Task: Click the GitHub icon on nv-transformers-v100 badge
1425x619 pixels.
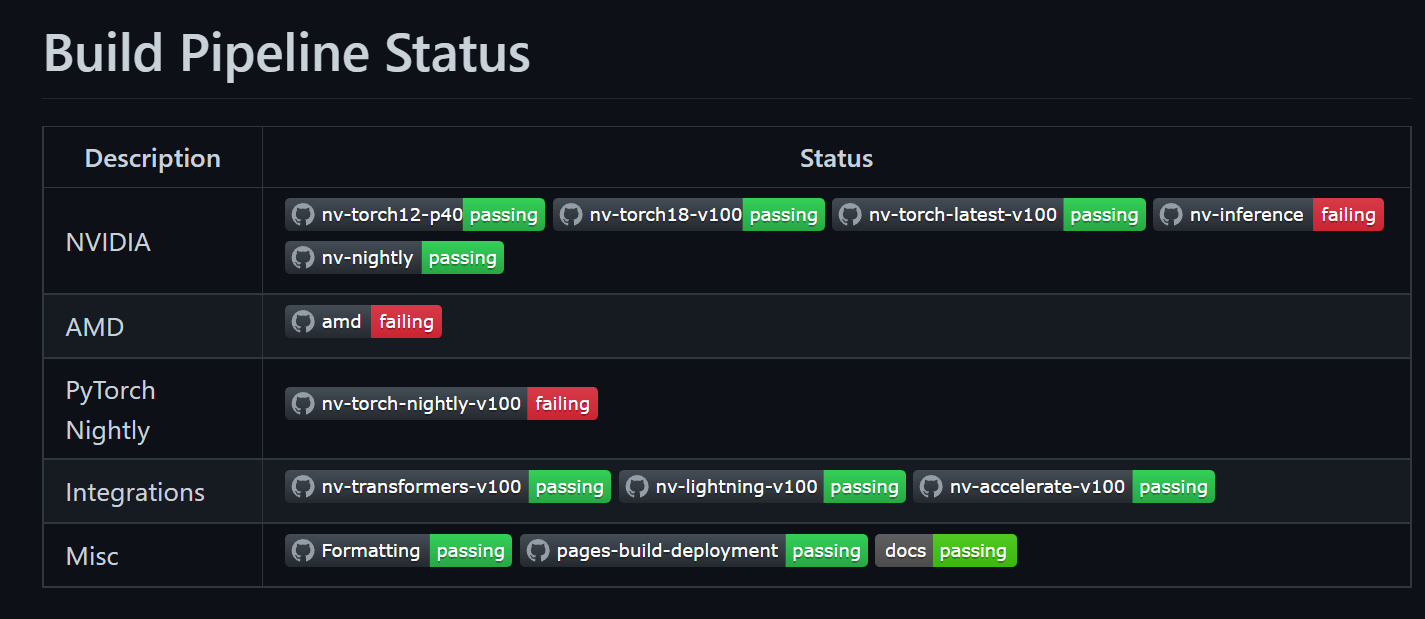Action: pyautogui.click(x=302, y=487)
